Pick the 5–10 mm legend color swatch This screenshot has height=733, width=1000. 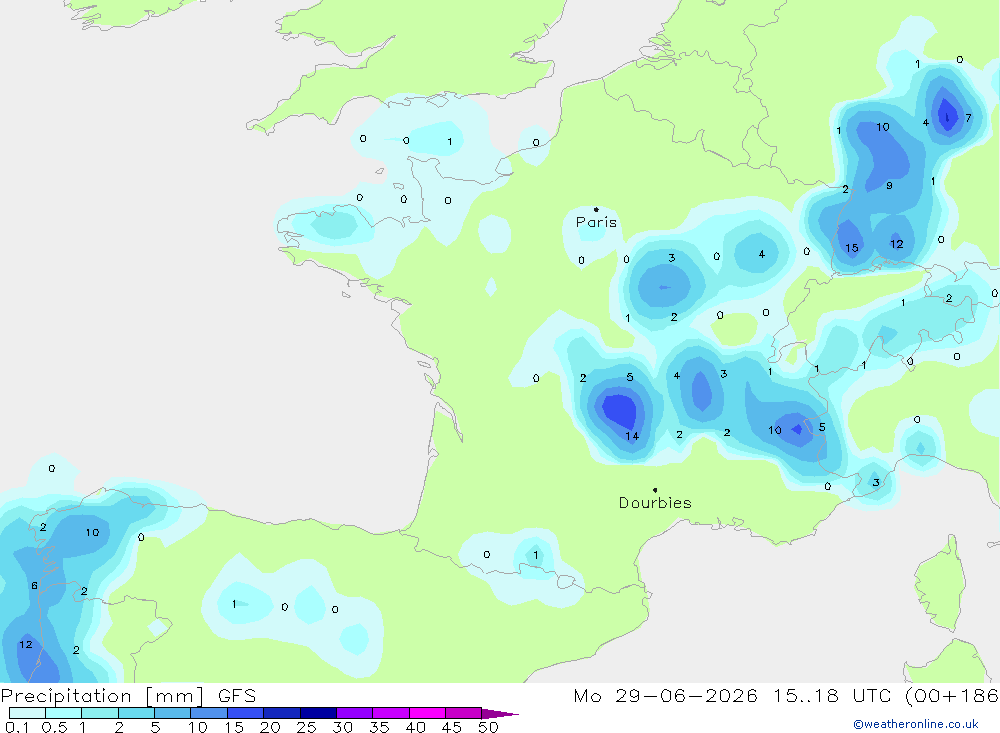point(172,713)
